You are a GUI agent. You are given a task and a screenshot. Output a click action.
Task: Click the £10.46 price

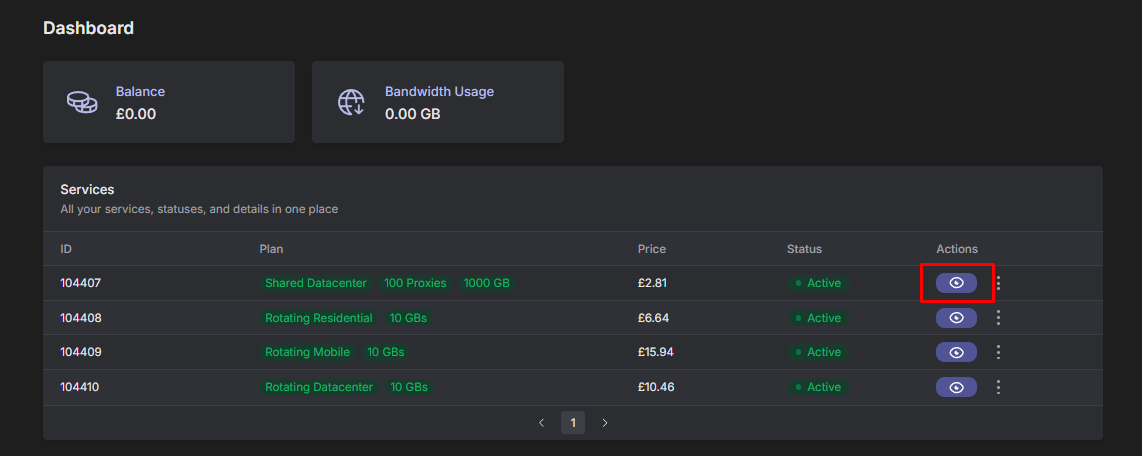(655, 387)
